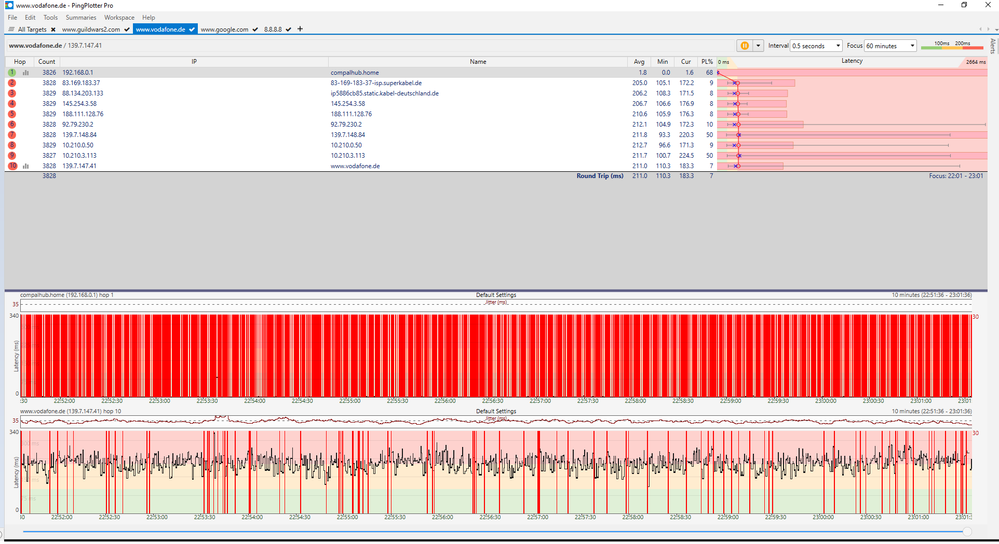This screenshot has width=999, height=544.
Task: Switch to the www.google.com tab
Action: 224,30
